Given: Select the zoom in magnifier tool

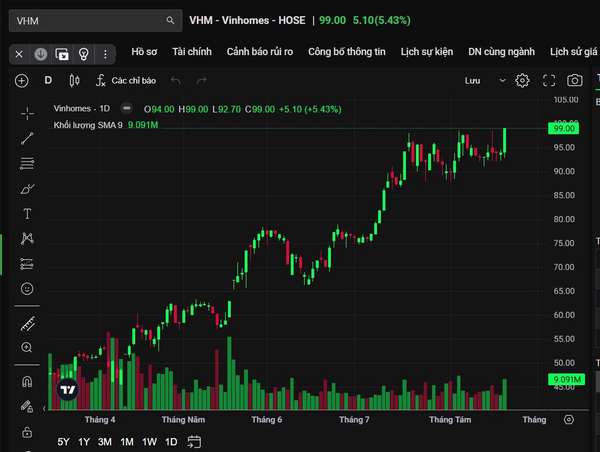Looking at the screenshot, I should 27,348.
